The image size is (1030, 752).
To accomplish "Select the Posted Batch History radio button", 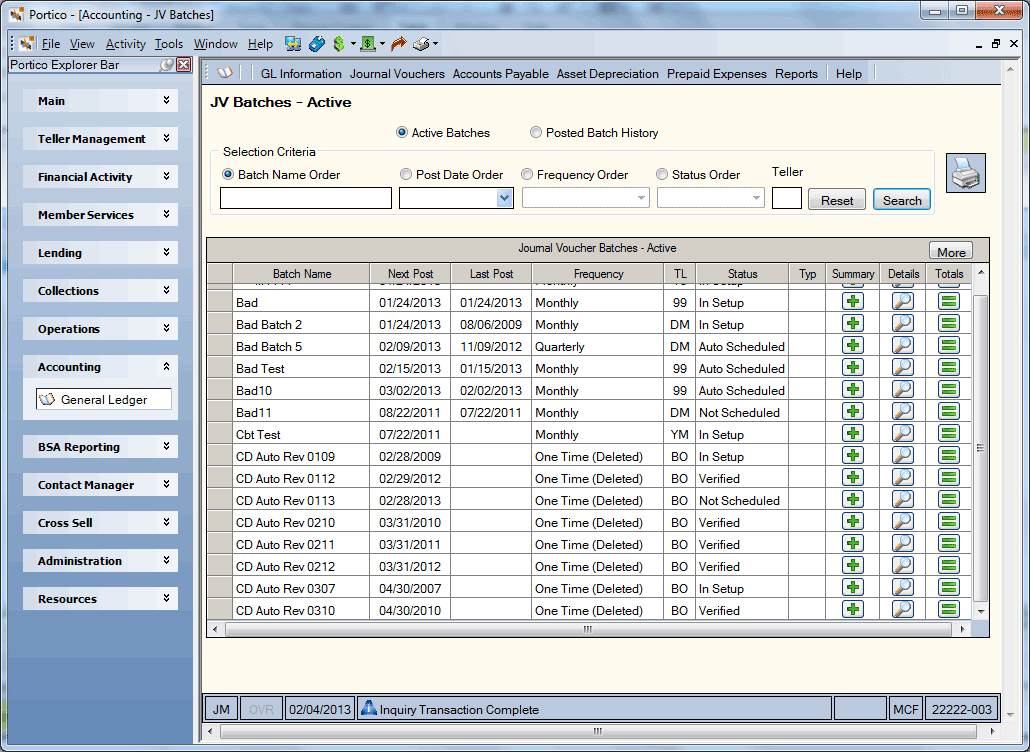I will [536, 133].
